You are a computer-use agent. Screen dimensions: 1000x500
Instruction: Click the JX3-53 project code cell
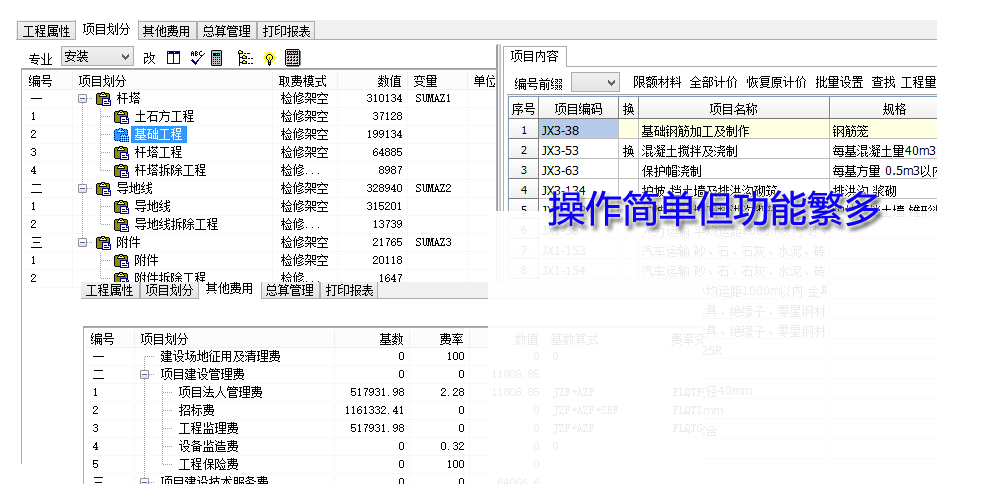point(578,151)
